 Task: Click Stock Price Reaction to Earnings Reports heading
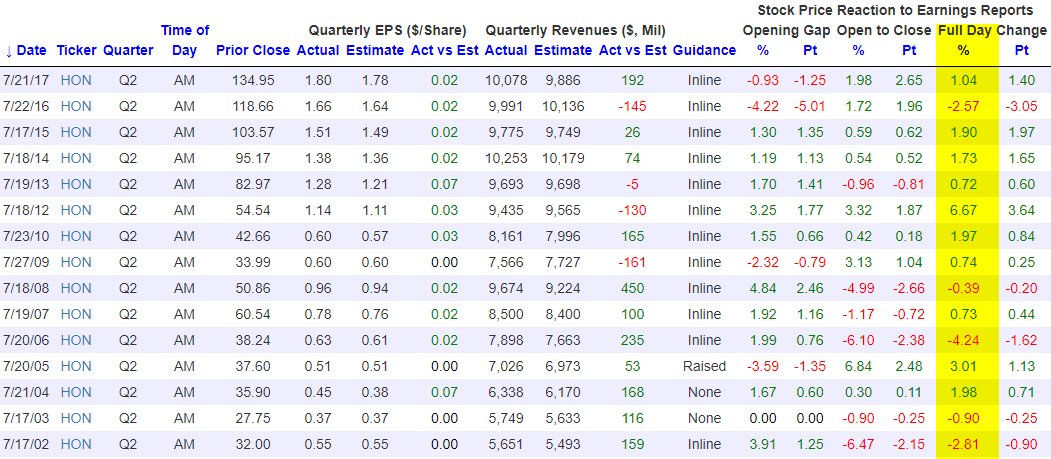coord(895,10)
